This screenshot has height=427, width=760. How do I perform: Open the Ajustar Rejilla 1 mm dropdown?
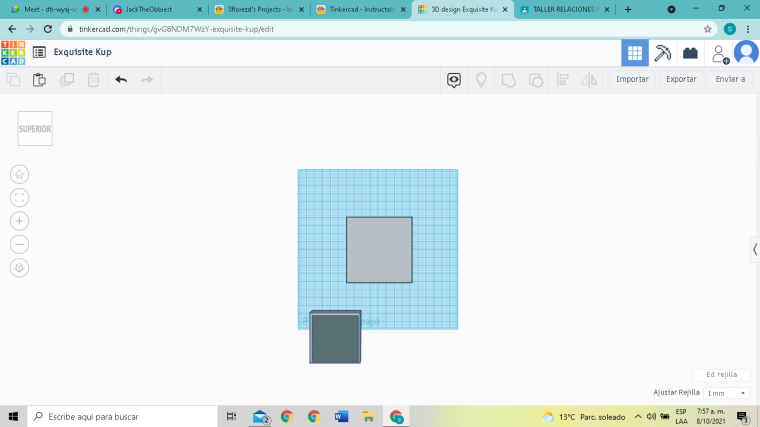(726, 393)
